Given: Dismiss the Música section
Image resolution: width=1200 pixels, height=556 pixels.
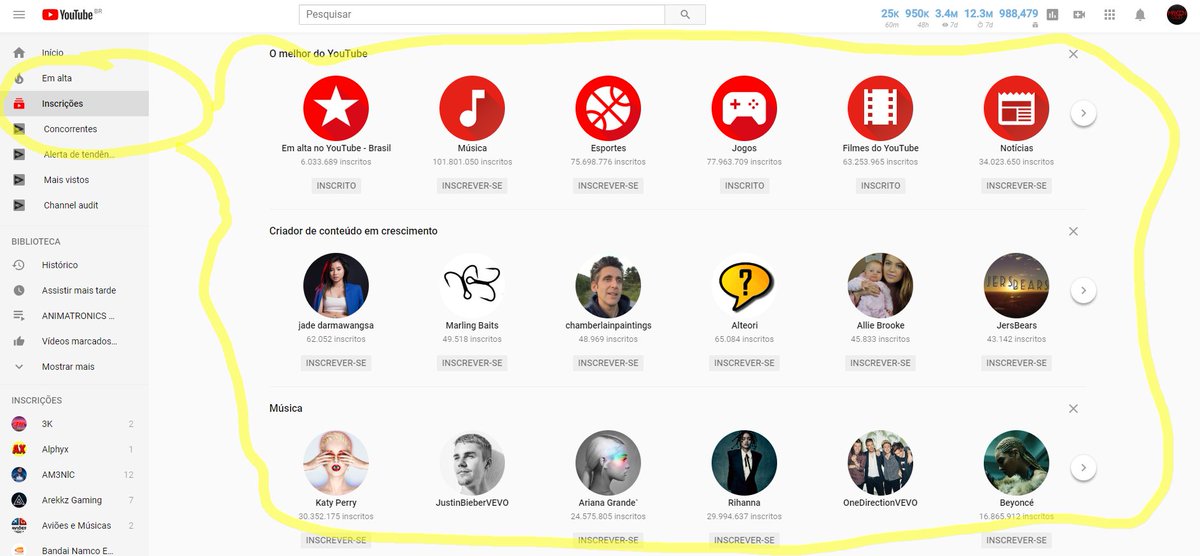Looking at the screenshot, I should point(1073,409).
